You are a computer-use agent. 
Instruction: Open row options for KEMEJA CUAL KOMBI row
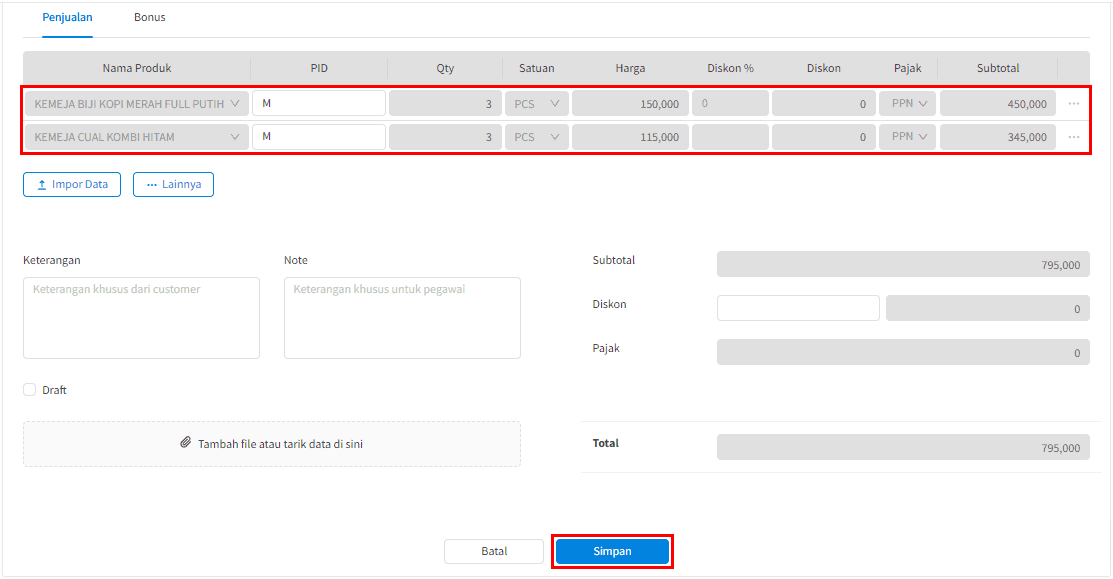pyautogui.click(x=1073, y=137)
